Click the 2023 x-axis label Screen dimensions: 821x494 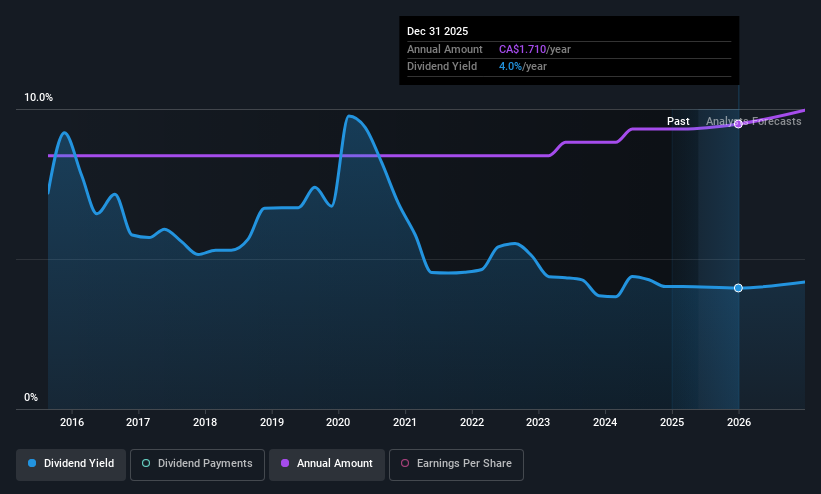click(538, 422)
